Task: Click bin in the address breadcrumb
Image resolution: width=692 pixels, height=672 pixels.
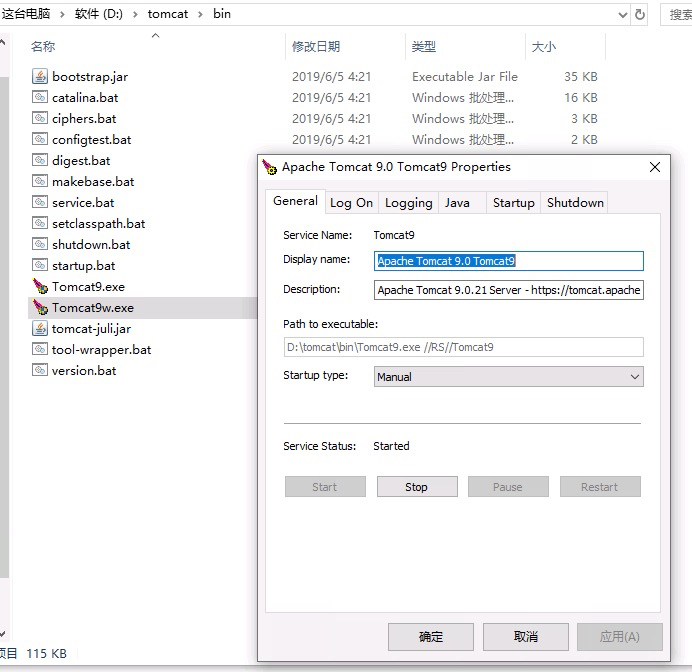Action: (222, 14)
